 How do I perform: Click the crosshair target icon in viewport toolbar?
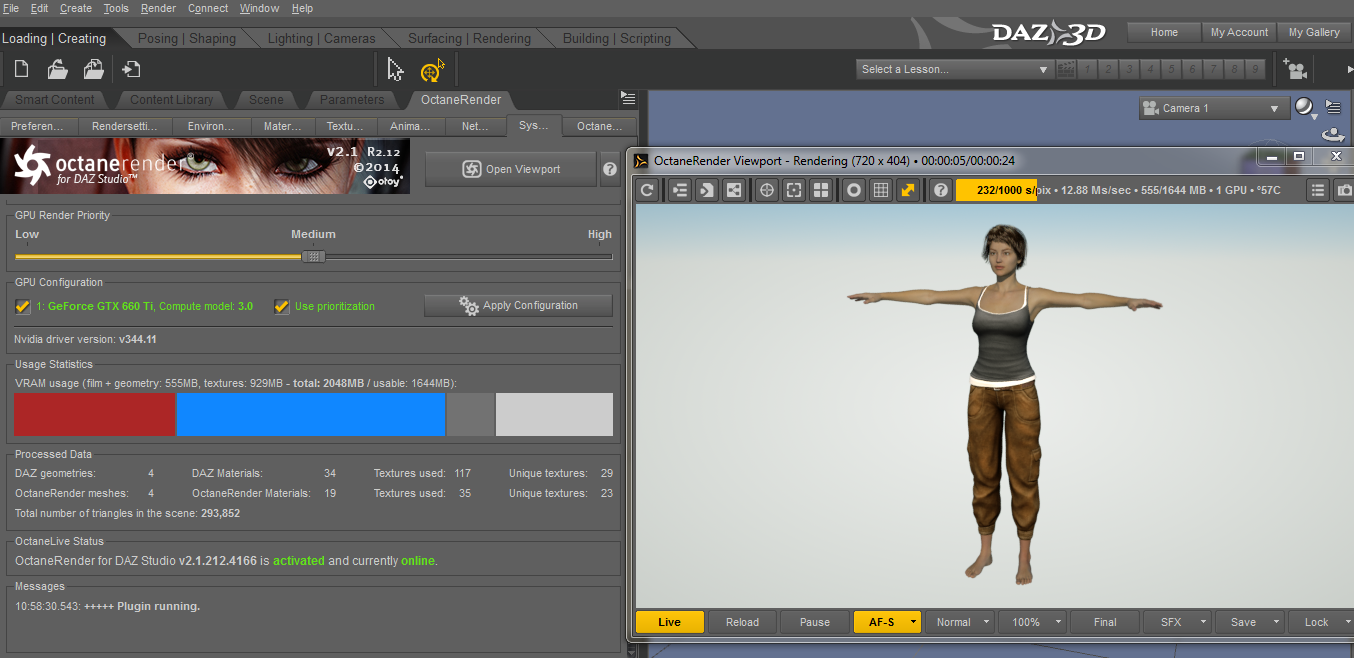click(x=767, y=190)
